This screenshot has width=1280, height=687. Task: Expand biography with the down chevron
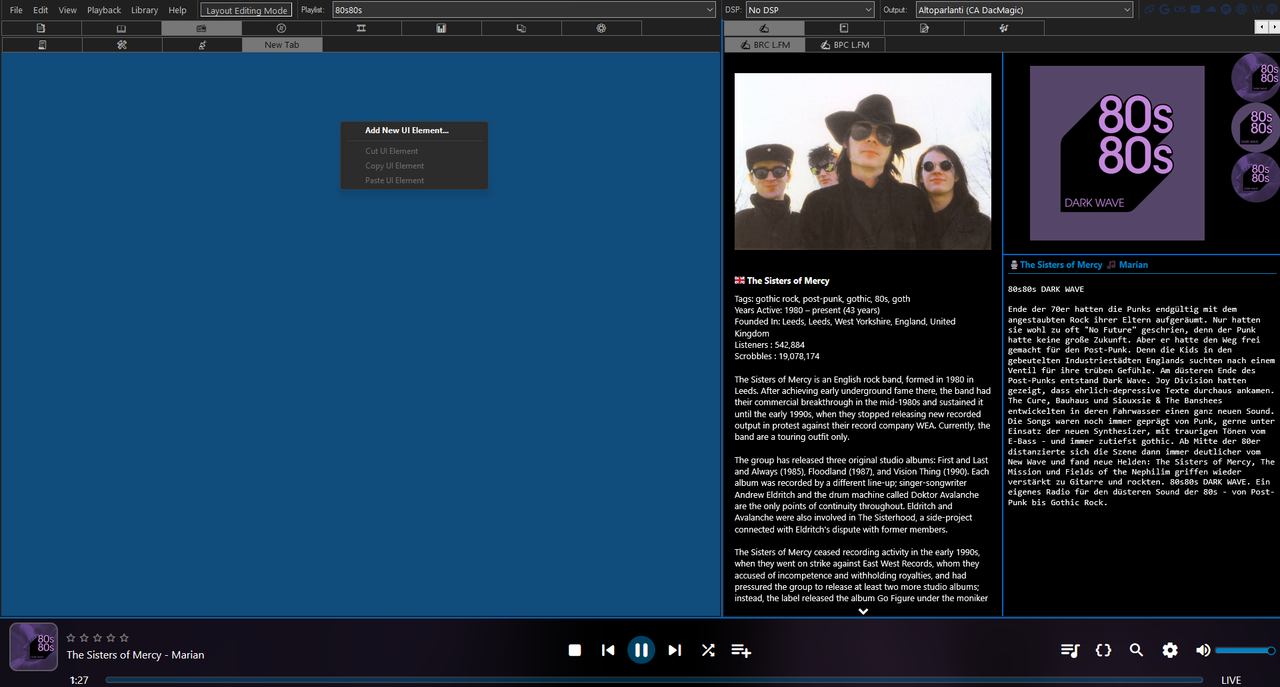(x=863, y=611)
